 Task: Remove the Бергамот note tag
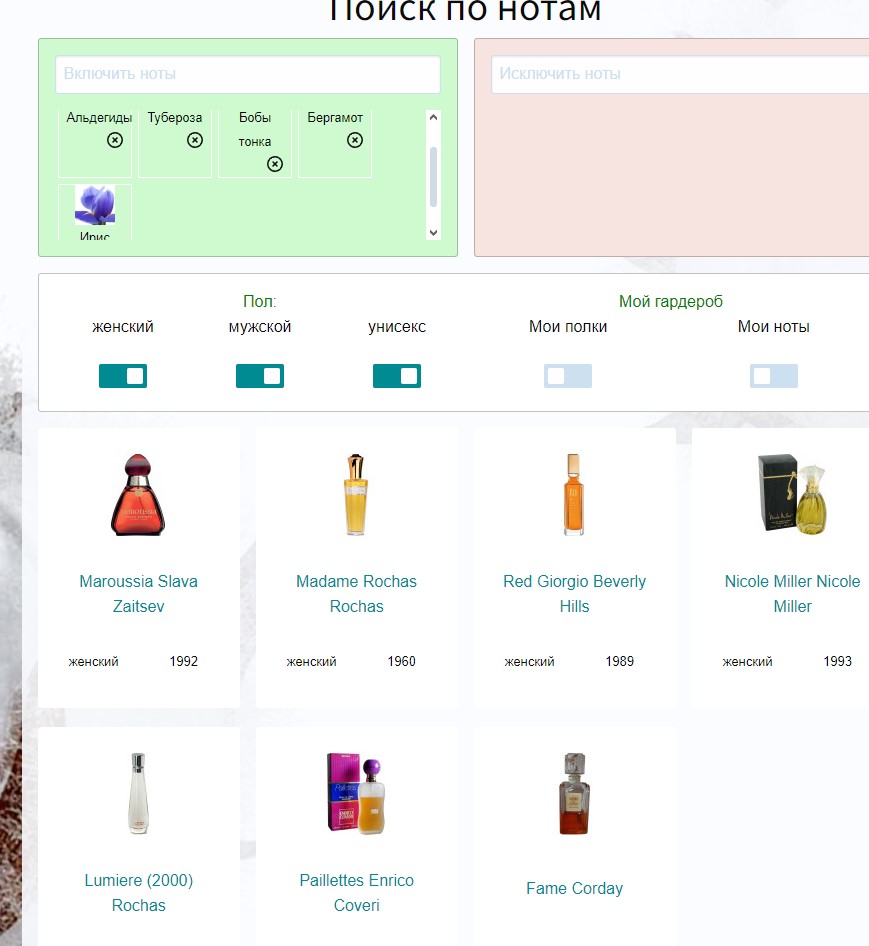pos(355,140)
